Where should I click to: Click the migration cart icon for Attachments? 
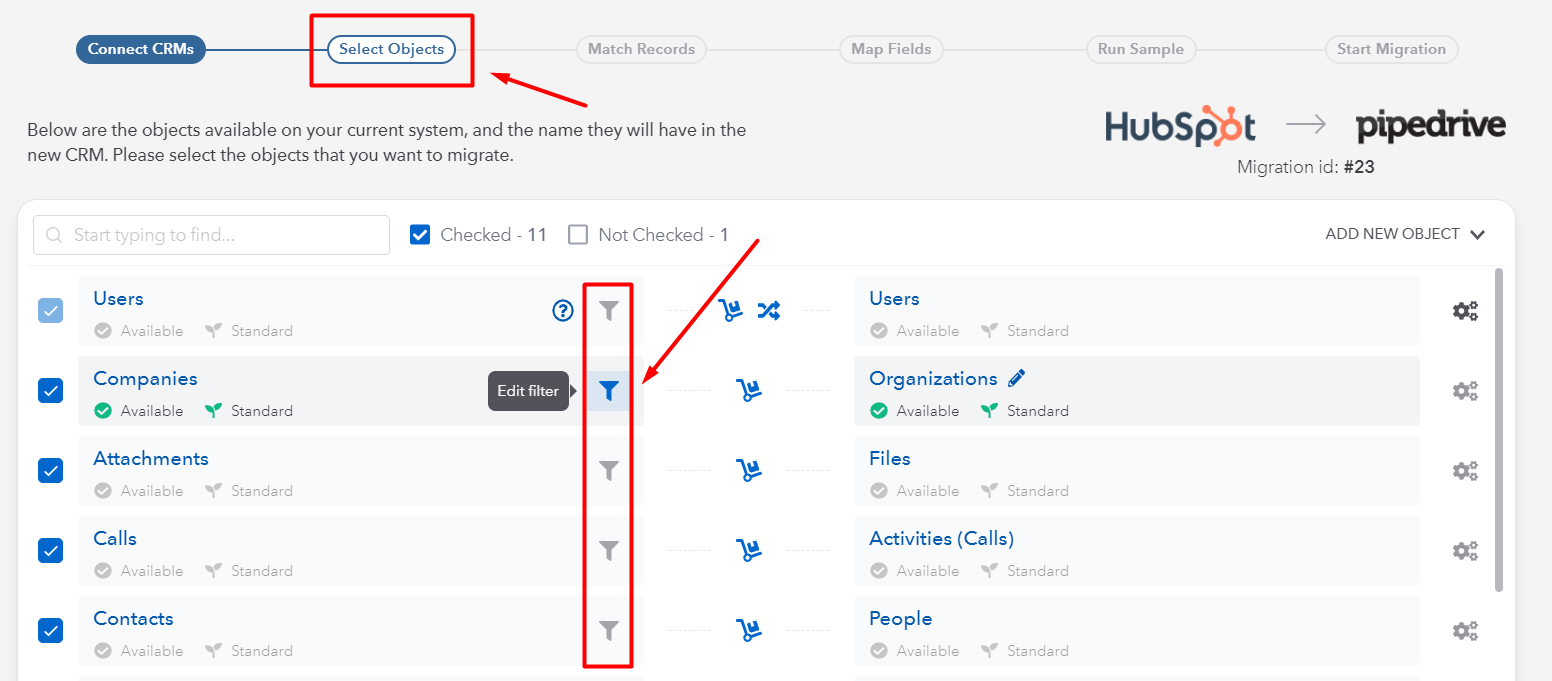(749, 470)
